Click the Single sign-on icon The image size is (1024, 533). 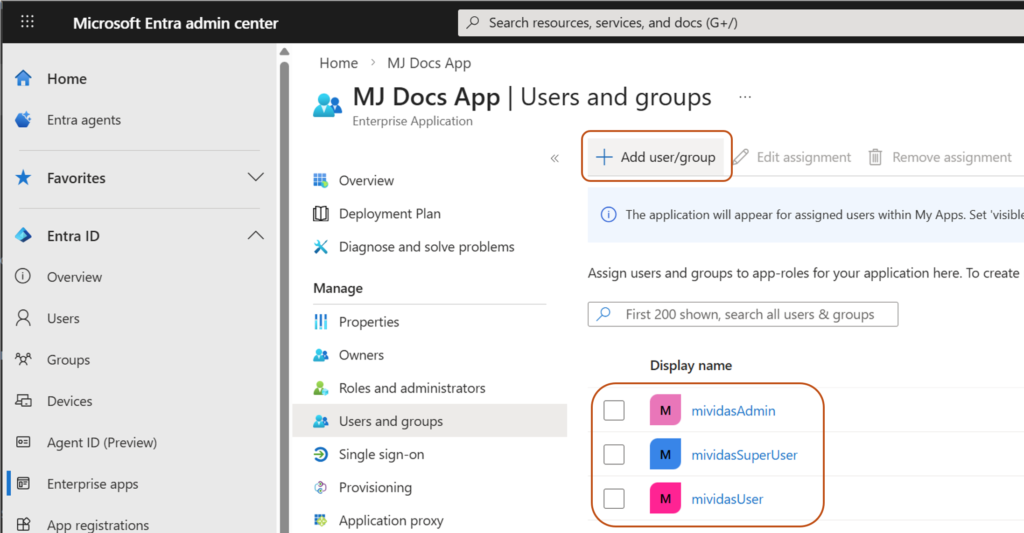[x=321, y=454]
